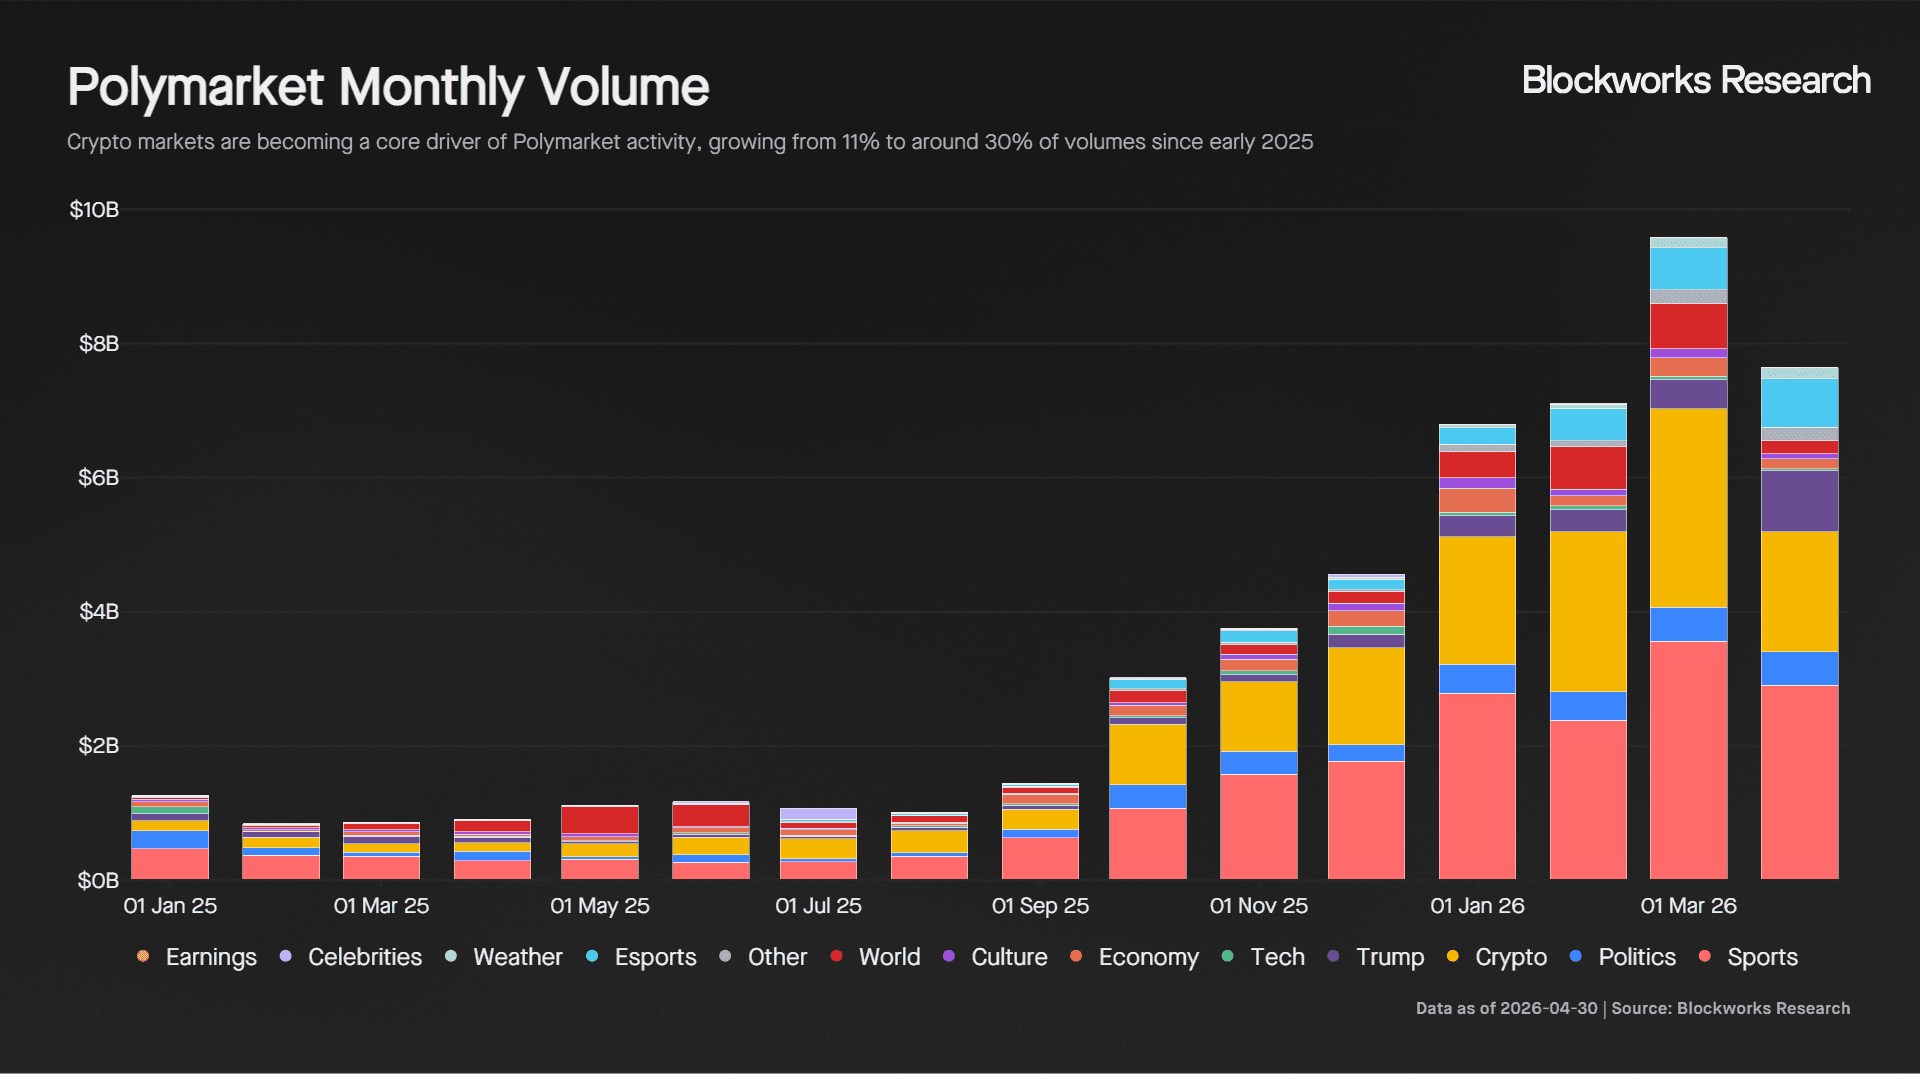Click the 01 May 25 axis label

[600, 906]
